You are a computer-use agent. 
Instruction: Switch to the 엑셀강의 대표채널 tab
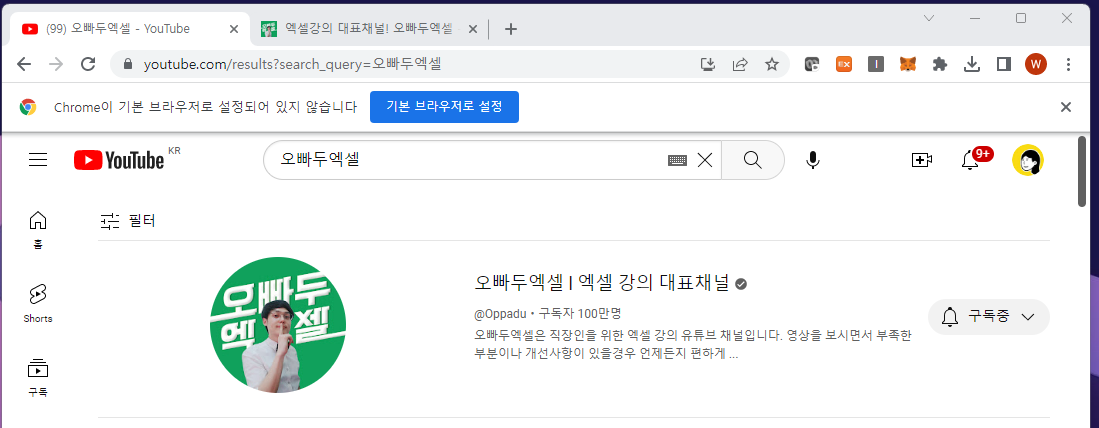pyautogui.click(x=368, y=29)
